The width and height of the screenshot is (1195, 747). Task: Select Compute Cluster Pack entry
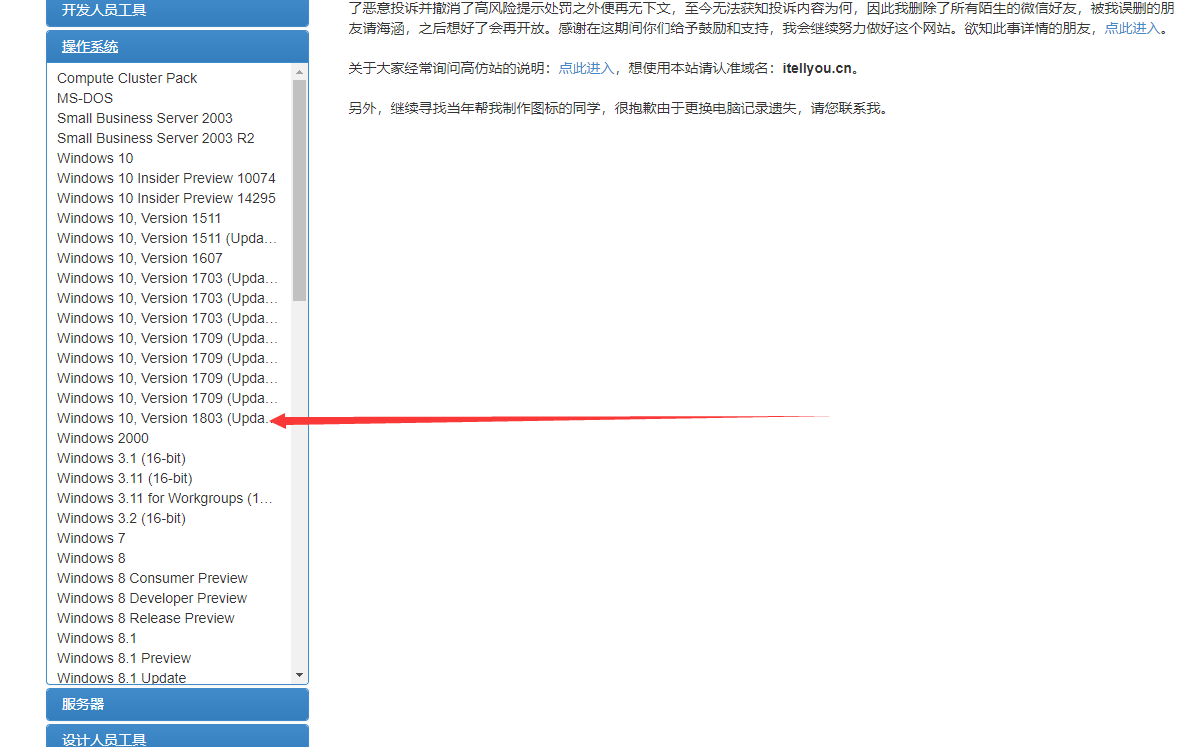pos(127,78)
